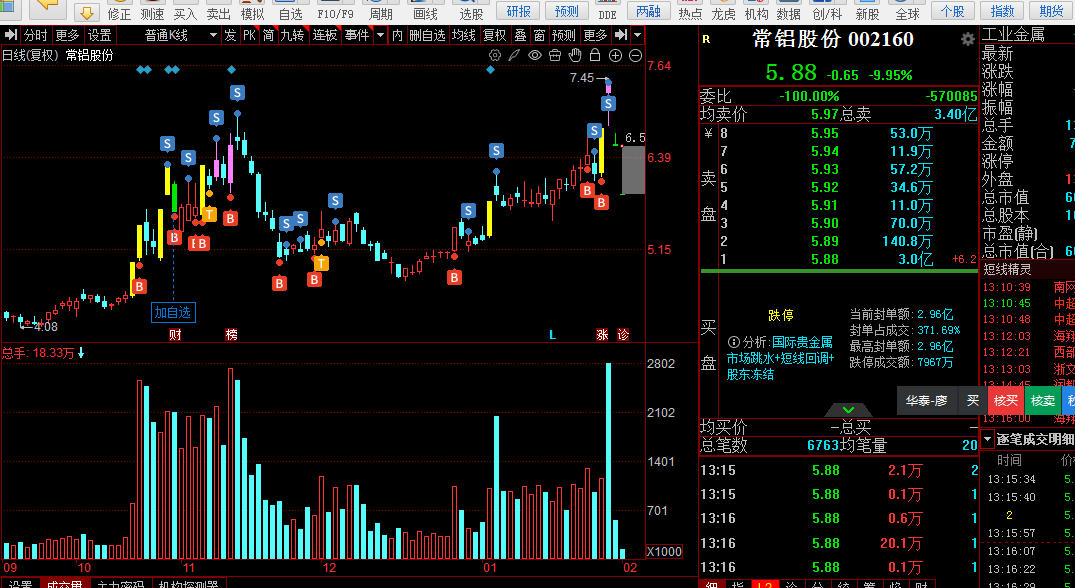Expand the 普通K线 chart type dropdown
Screen dimensions: 1075x588
[213, 35]
